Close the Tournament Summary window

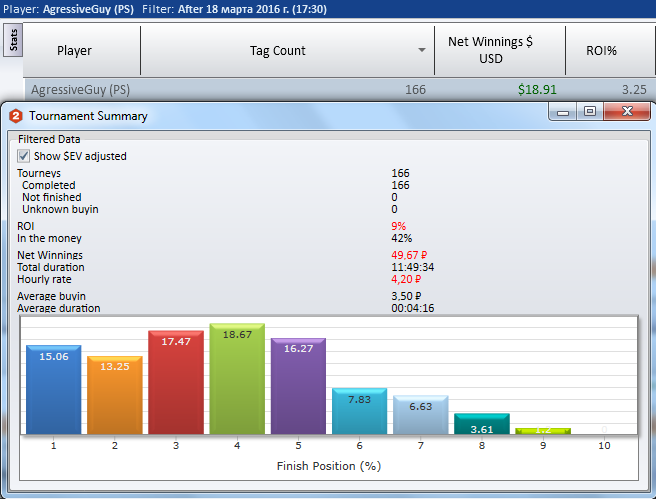tap(627, 111)
